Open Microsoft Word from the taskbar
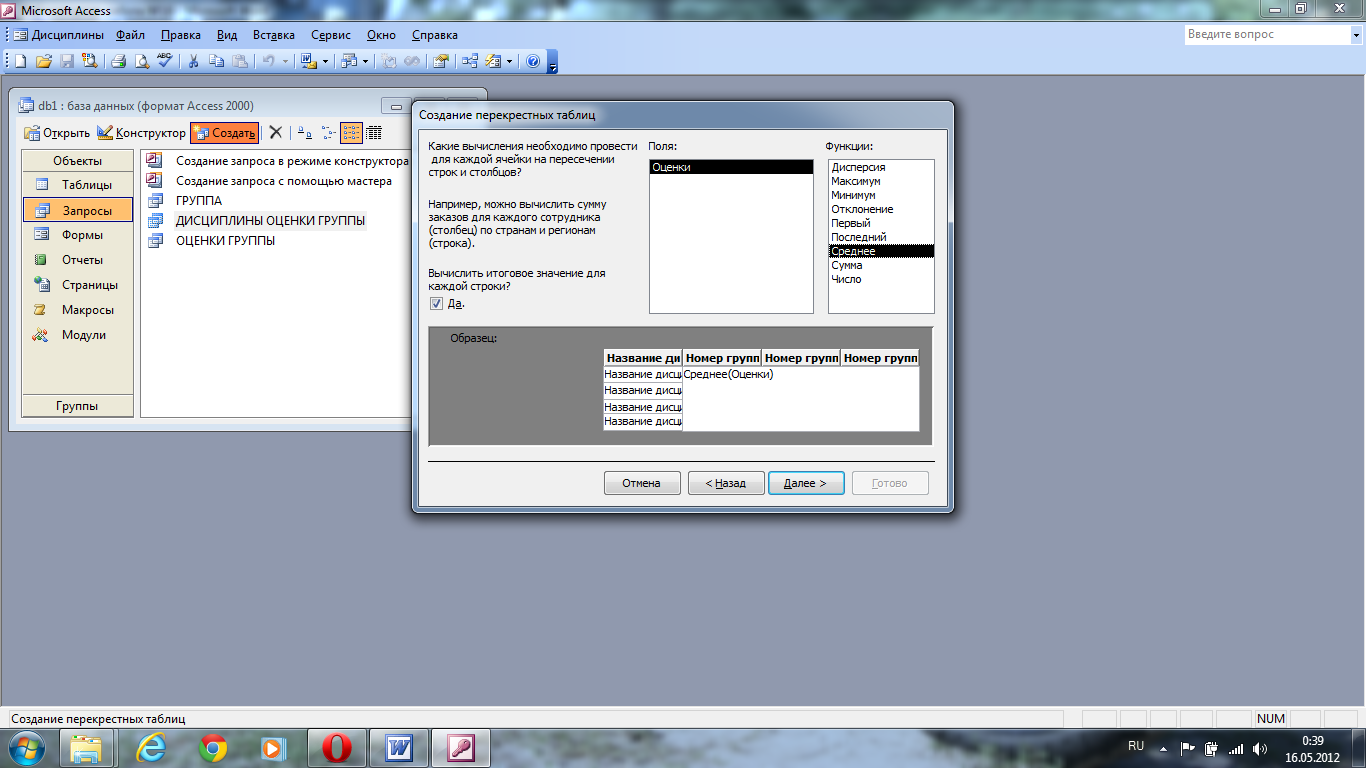 [x=398, y=747]
